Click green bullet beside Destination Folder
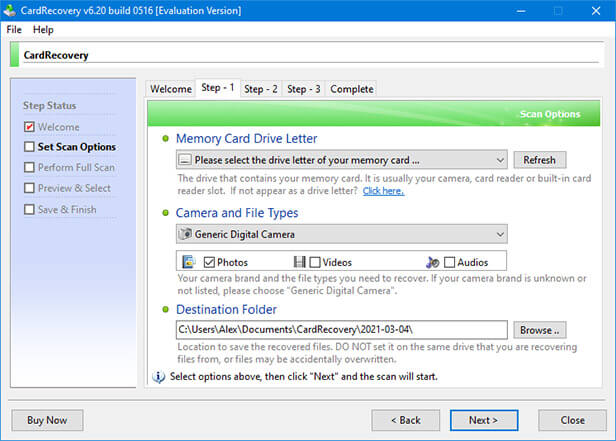The image size is (616, 441). 166,309
